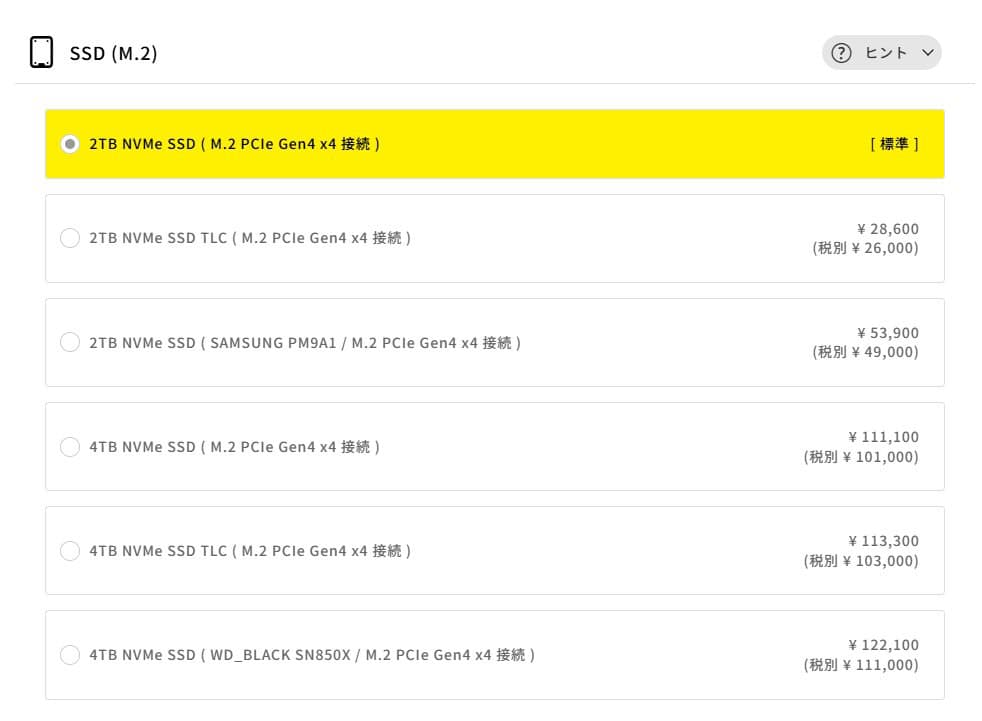Select the standard 2TB NVMe SSD radio
This screenshot has width=982, height=721.
[x=70, y=144]
